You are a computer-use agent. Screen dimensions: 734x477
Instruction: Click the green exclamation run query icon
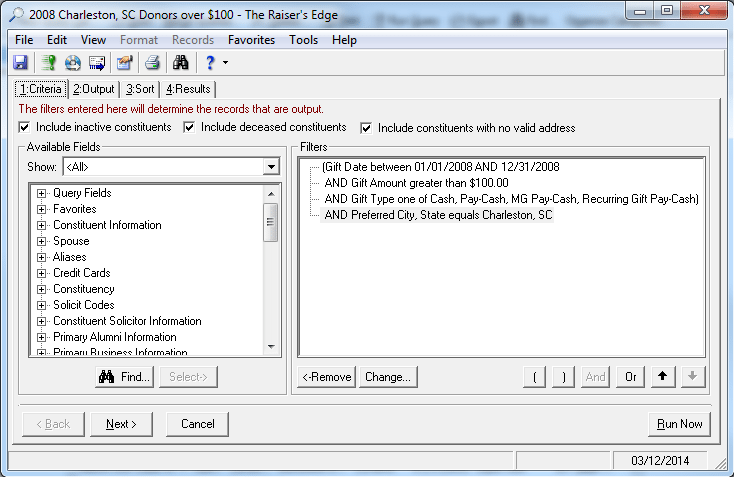pyautogui.click(x=48, y=63)
